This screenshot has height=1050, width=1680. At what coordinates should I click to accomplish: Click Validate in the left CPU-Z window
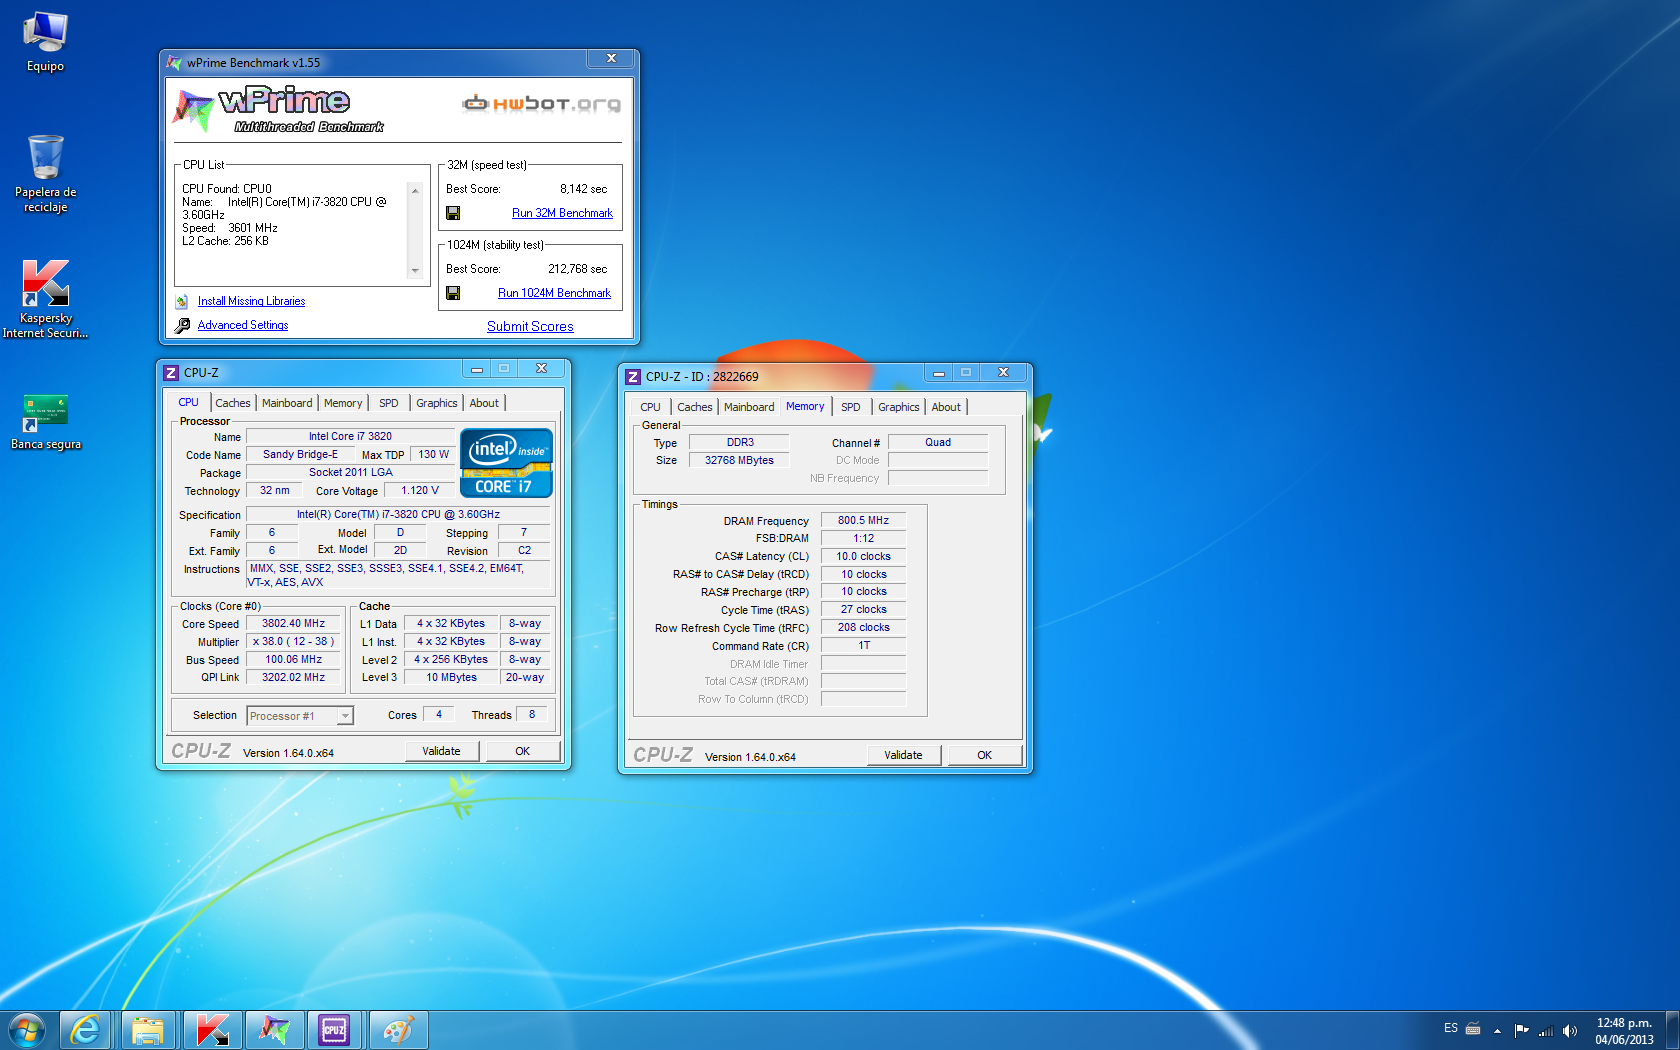tap(441, 751)
